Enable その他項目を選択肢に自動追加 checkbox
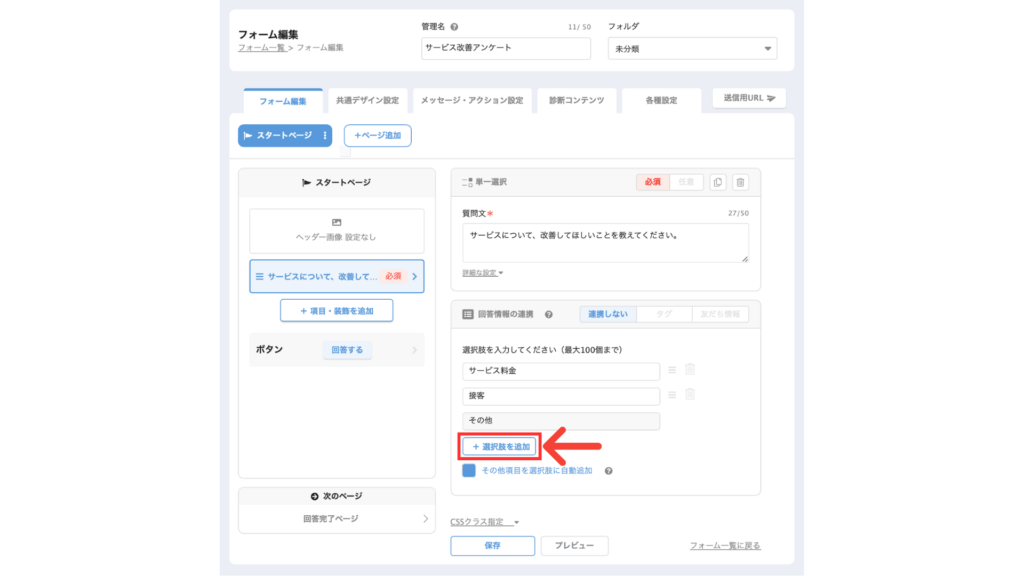Viewport: 1024px width, 576px height. [469, 470]
